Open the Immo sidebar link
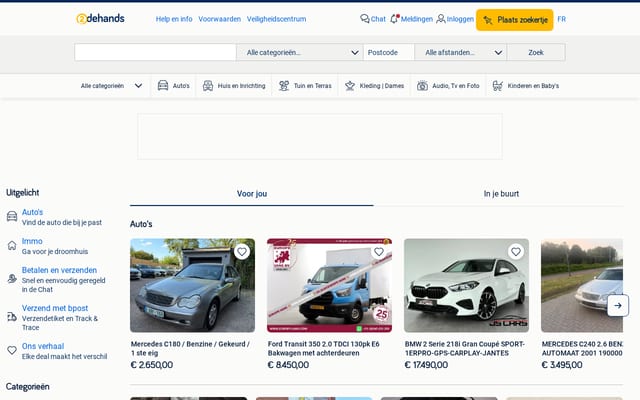Screen dimensions: 640x400 coord(32,241)
